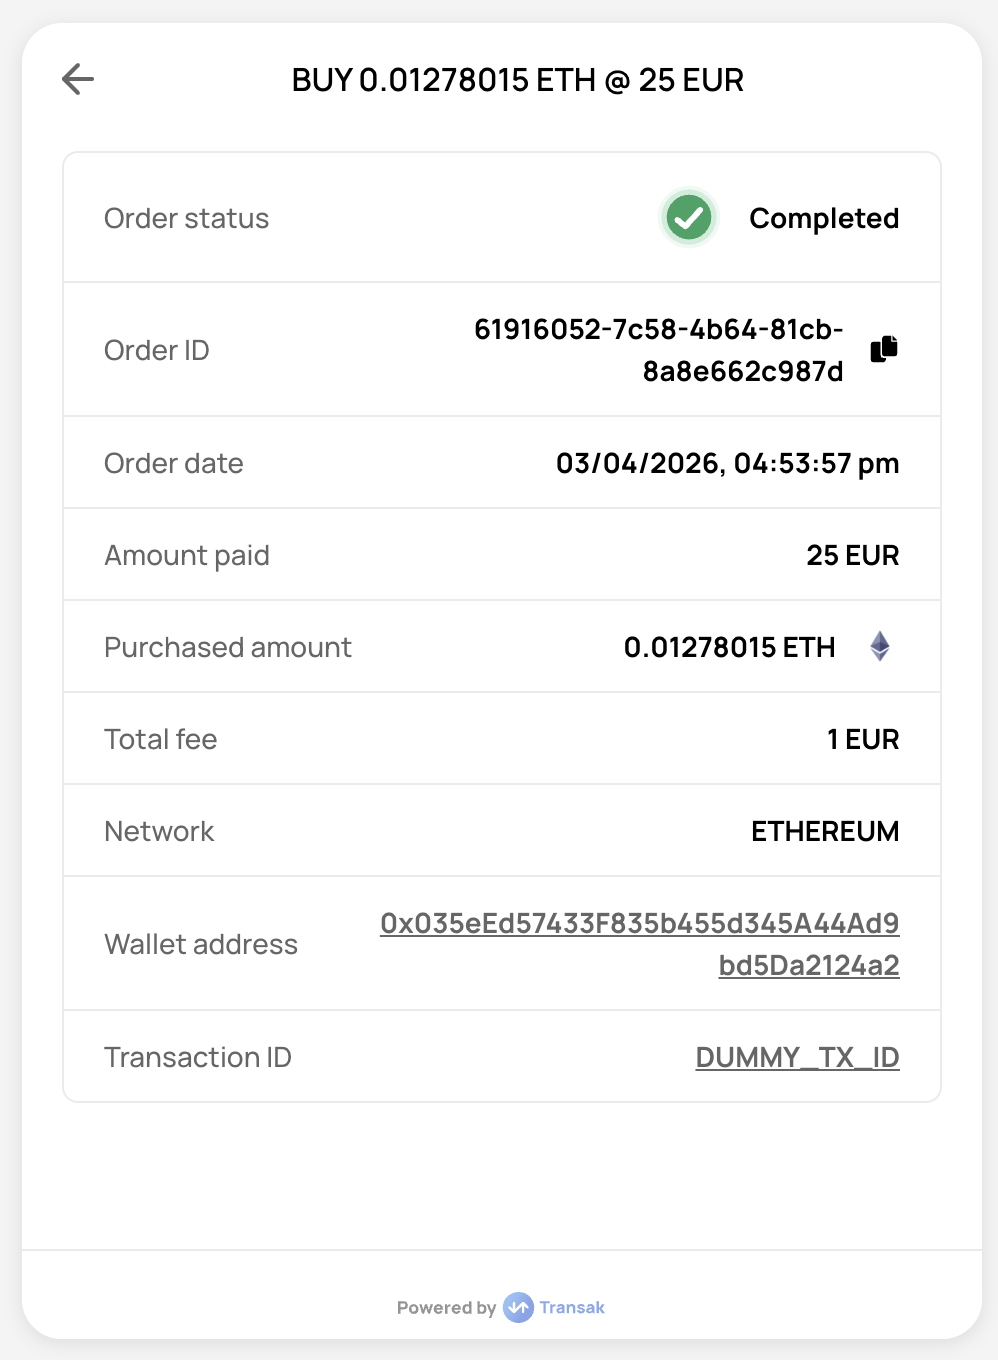The image size is (998, 1360).
Task: Click the green completed checkmark icon
Action: click(689, 218)
